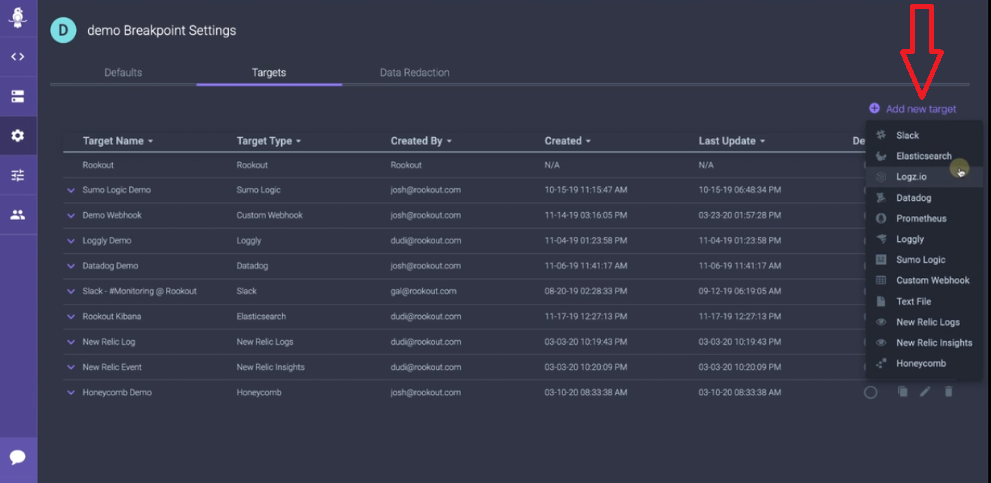Select Text File menu entry label
This screenshot has width=991, height=483.
(x=913, y=302)
